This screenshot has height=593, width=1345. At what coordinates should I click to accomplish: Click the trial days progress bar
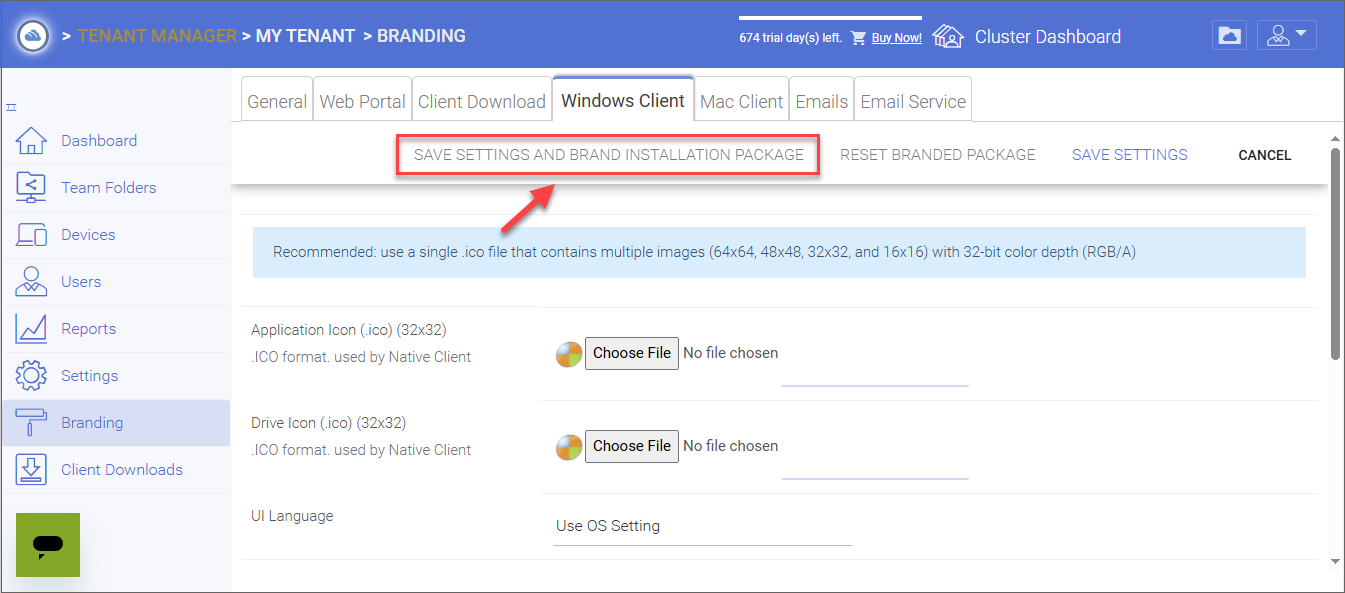830,18
